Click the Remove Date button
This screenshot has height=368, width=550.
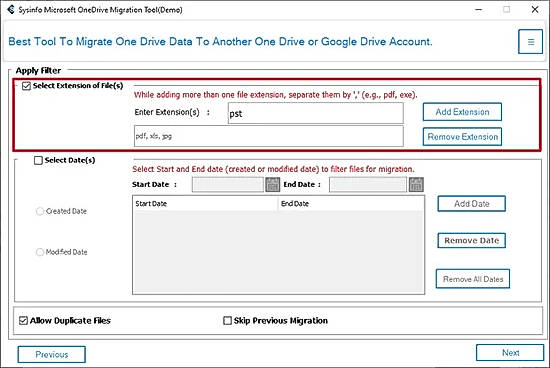[471, 240]
